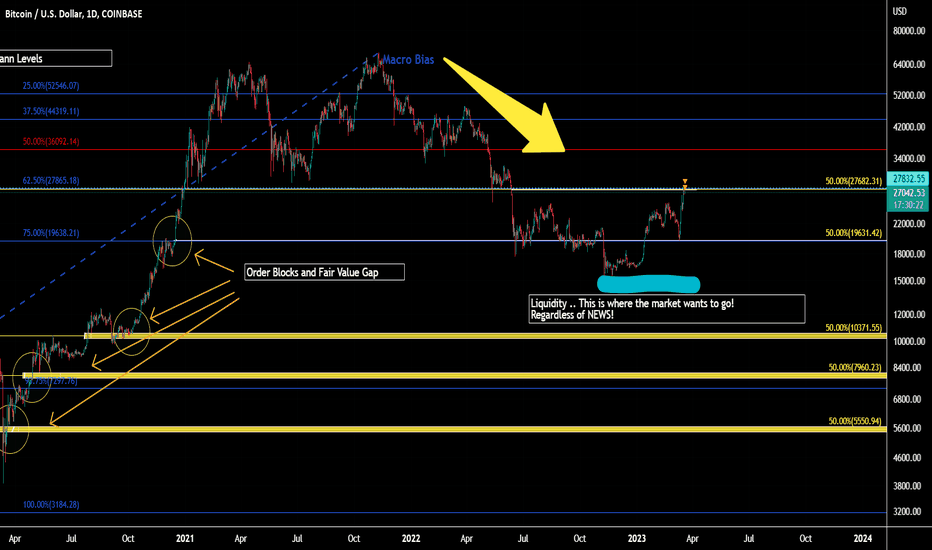Click 34000.00 on the price axis
The width and height of the screenshot is (932, 550).
[909, 158]
